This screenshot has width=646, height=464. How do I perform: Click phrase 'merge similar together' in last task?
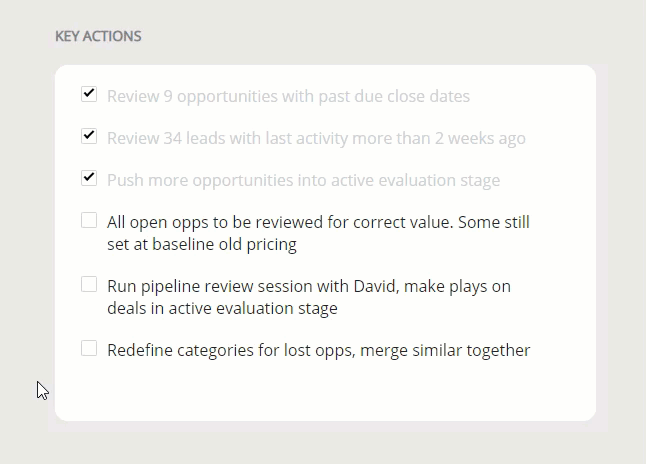tap(445, 350)
